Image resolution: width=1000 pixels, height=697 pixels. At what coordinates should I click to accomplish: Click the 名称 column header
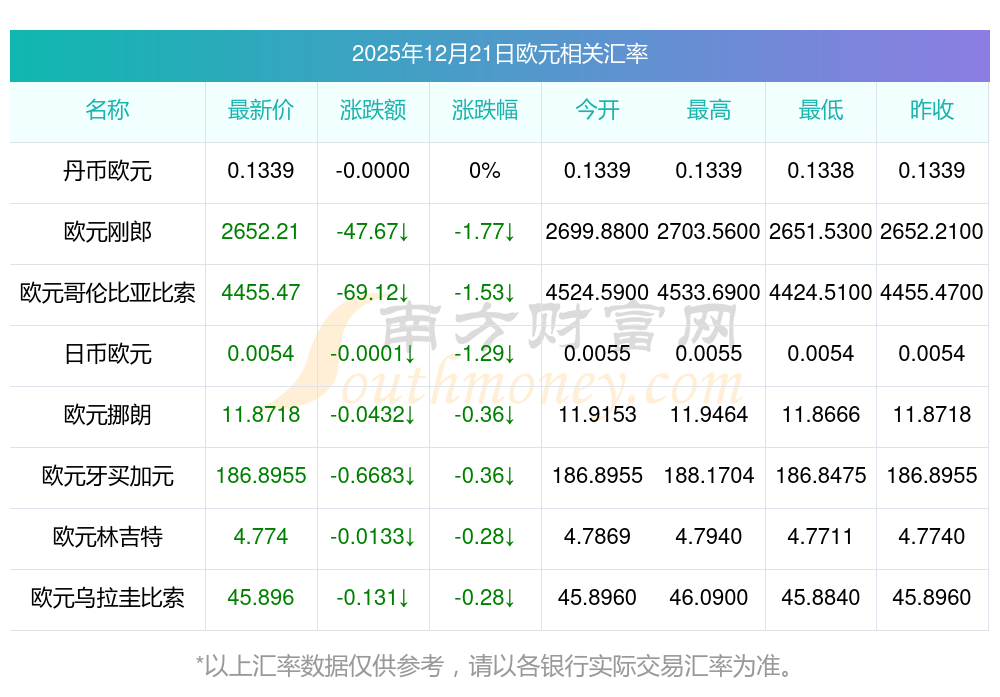click(x=107, y=110)
